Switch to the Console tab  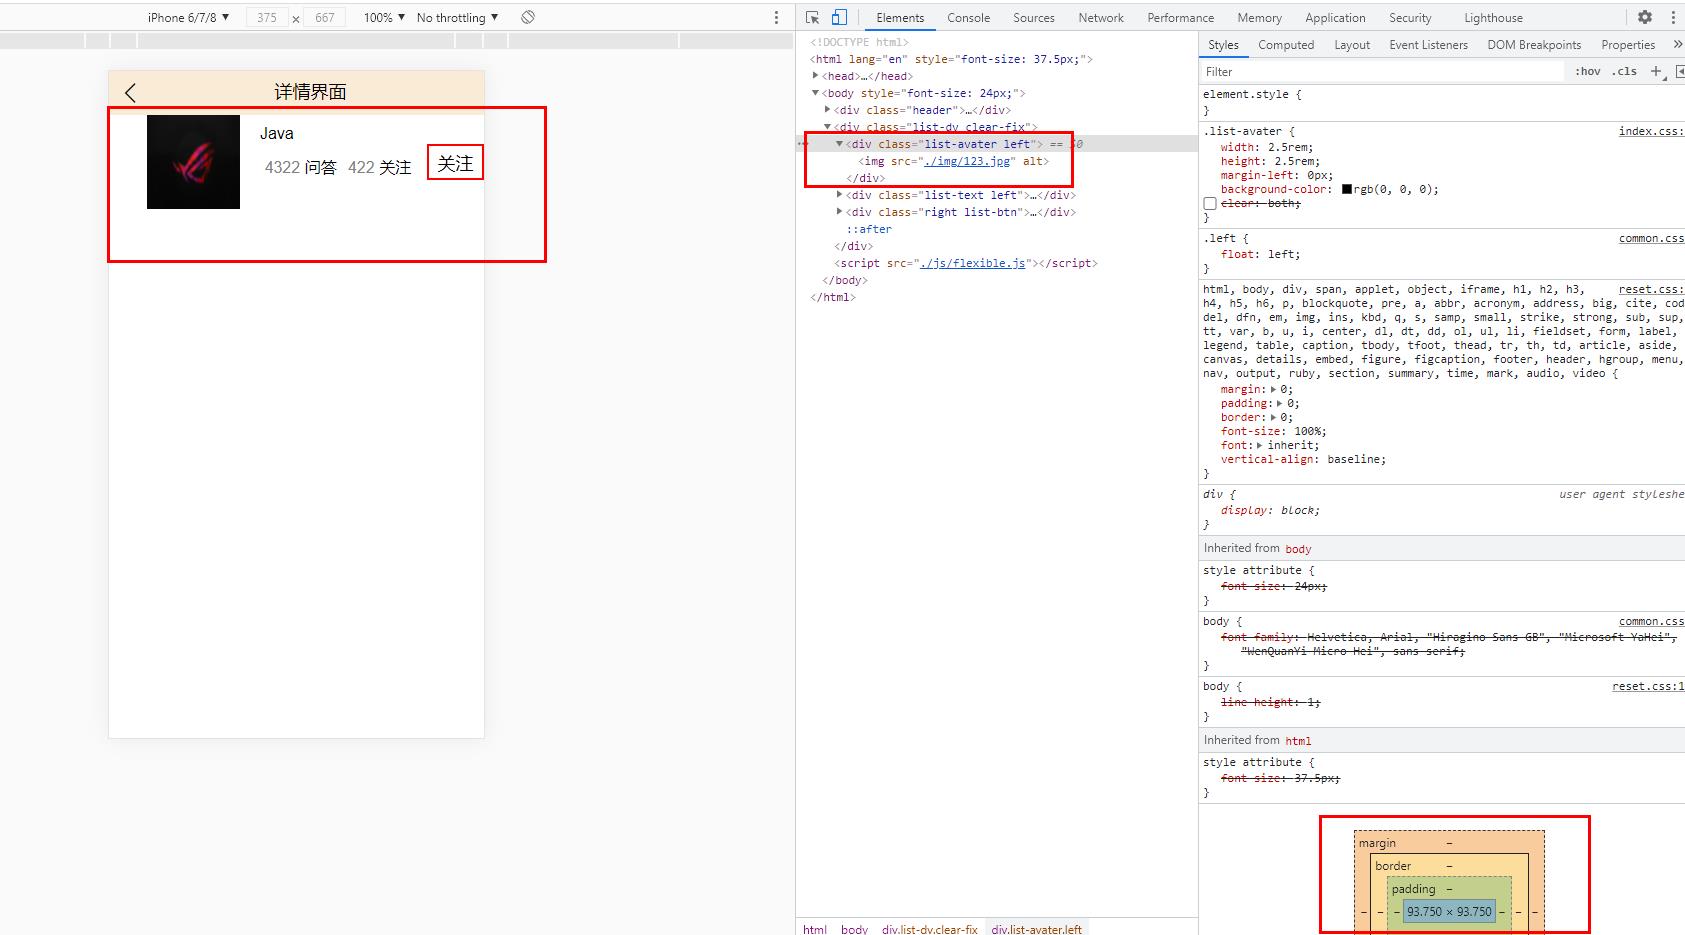pyautogui.click(x=968, y=17)
